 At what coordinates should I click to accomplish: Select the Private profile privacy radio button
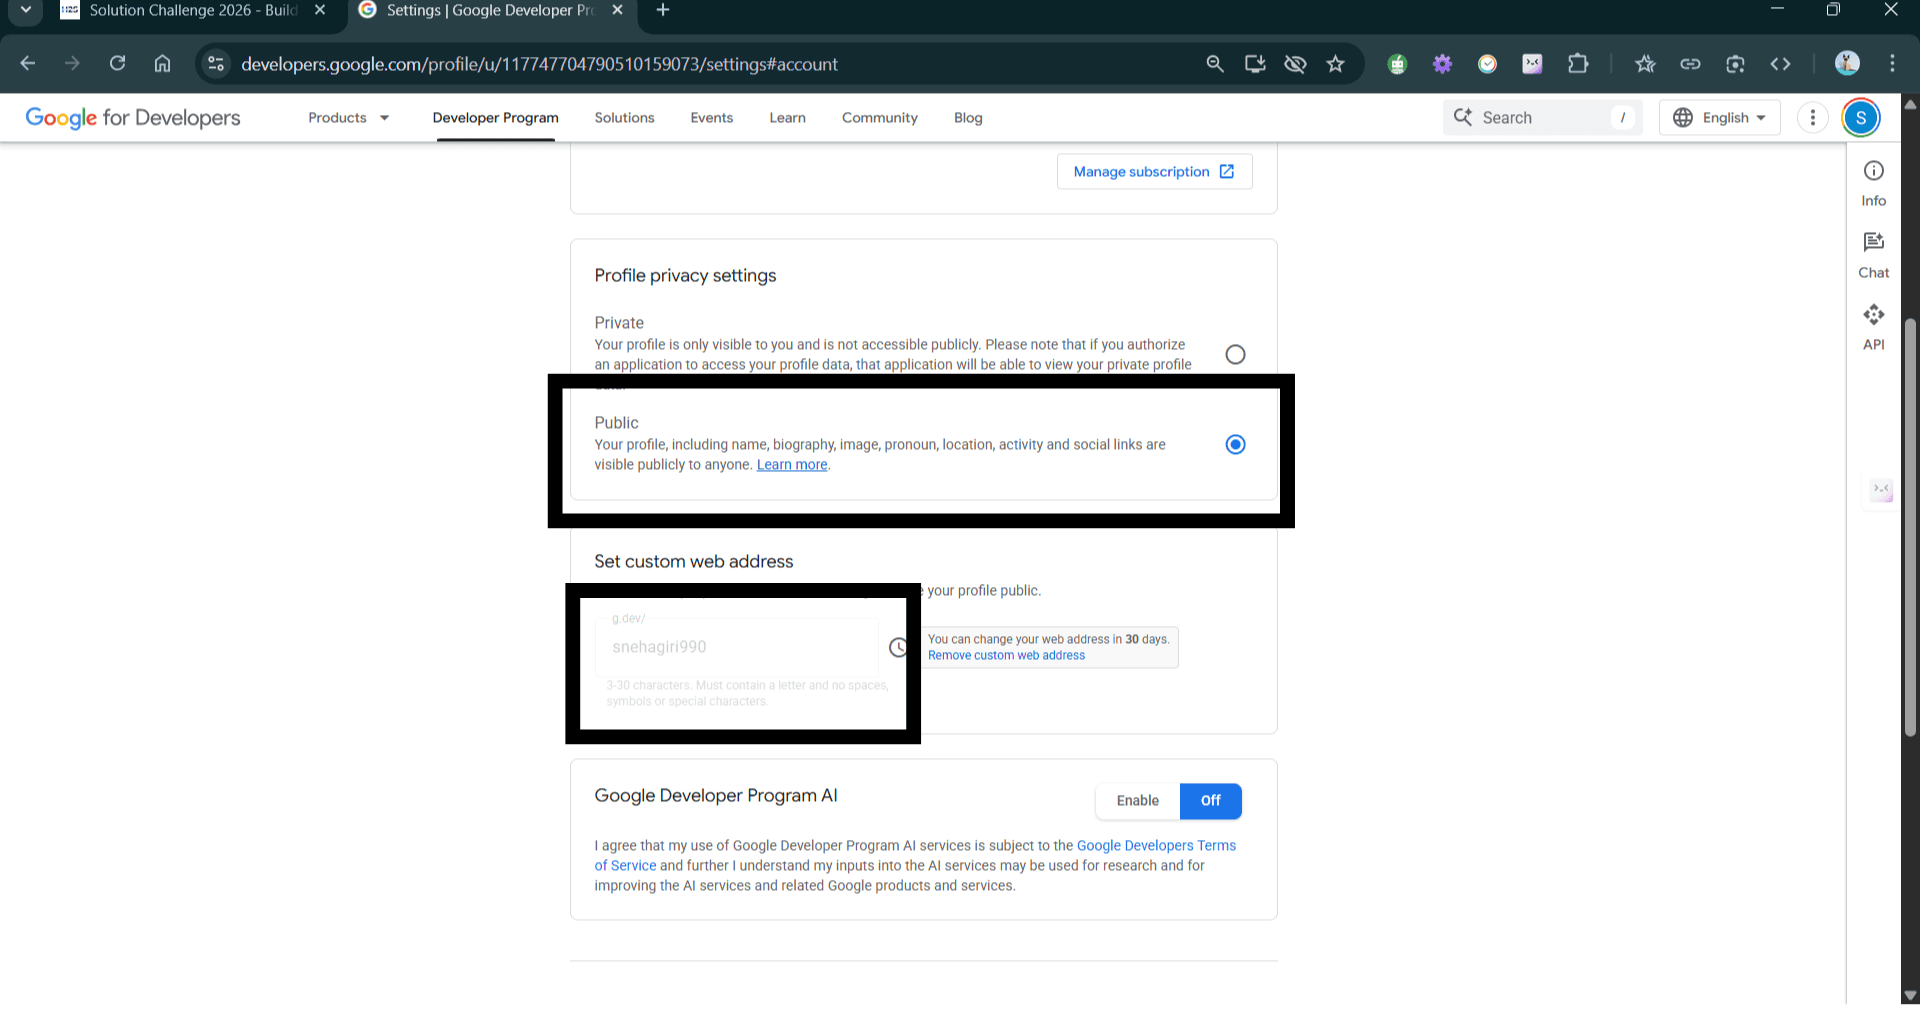[1235, 354]
